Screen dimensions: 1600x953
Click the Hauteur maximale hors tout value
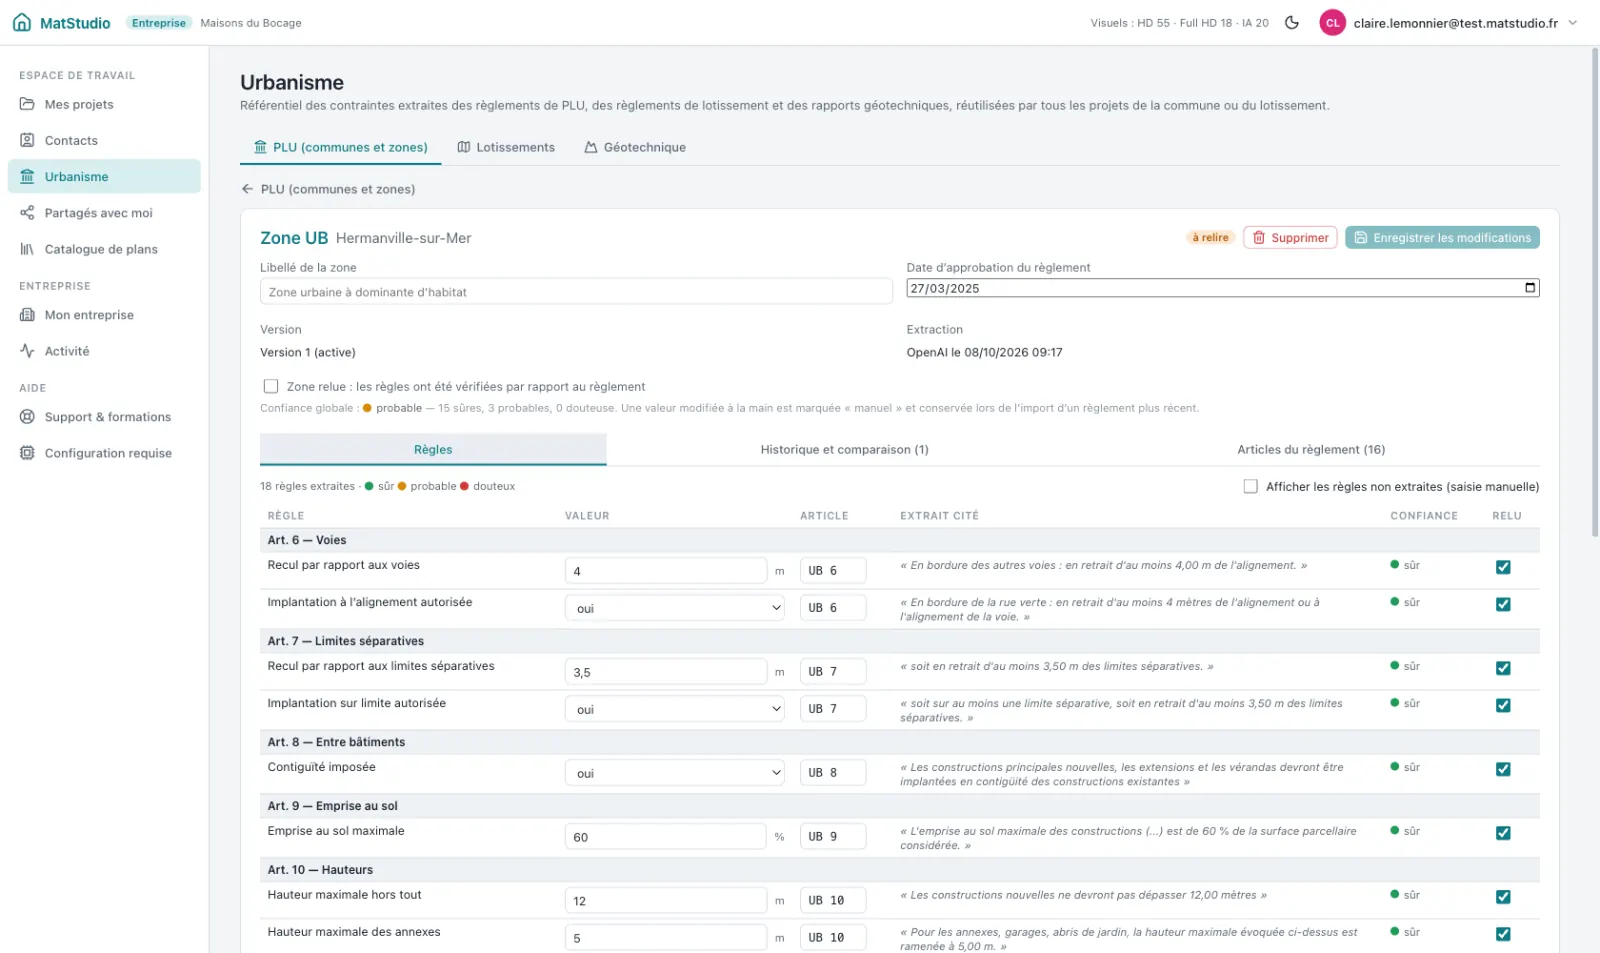tap(666, 901)
